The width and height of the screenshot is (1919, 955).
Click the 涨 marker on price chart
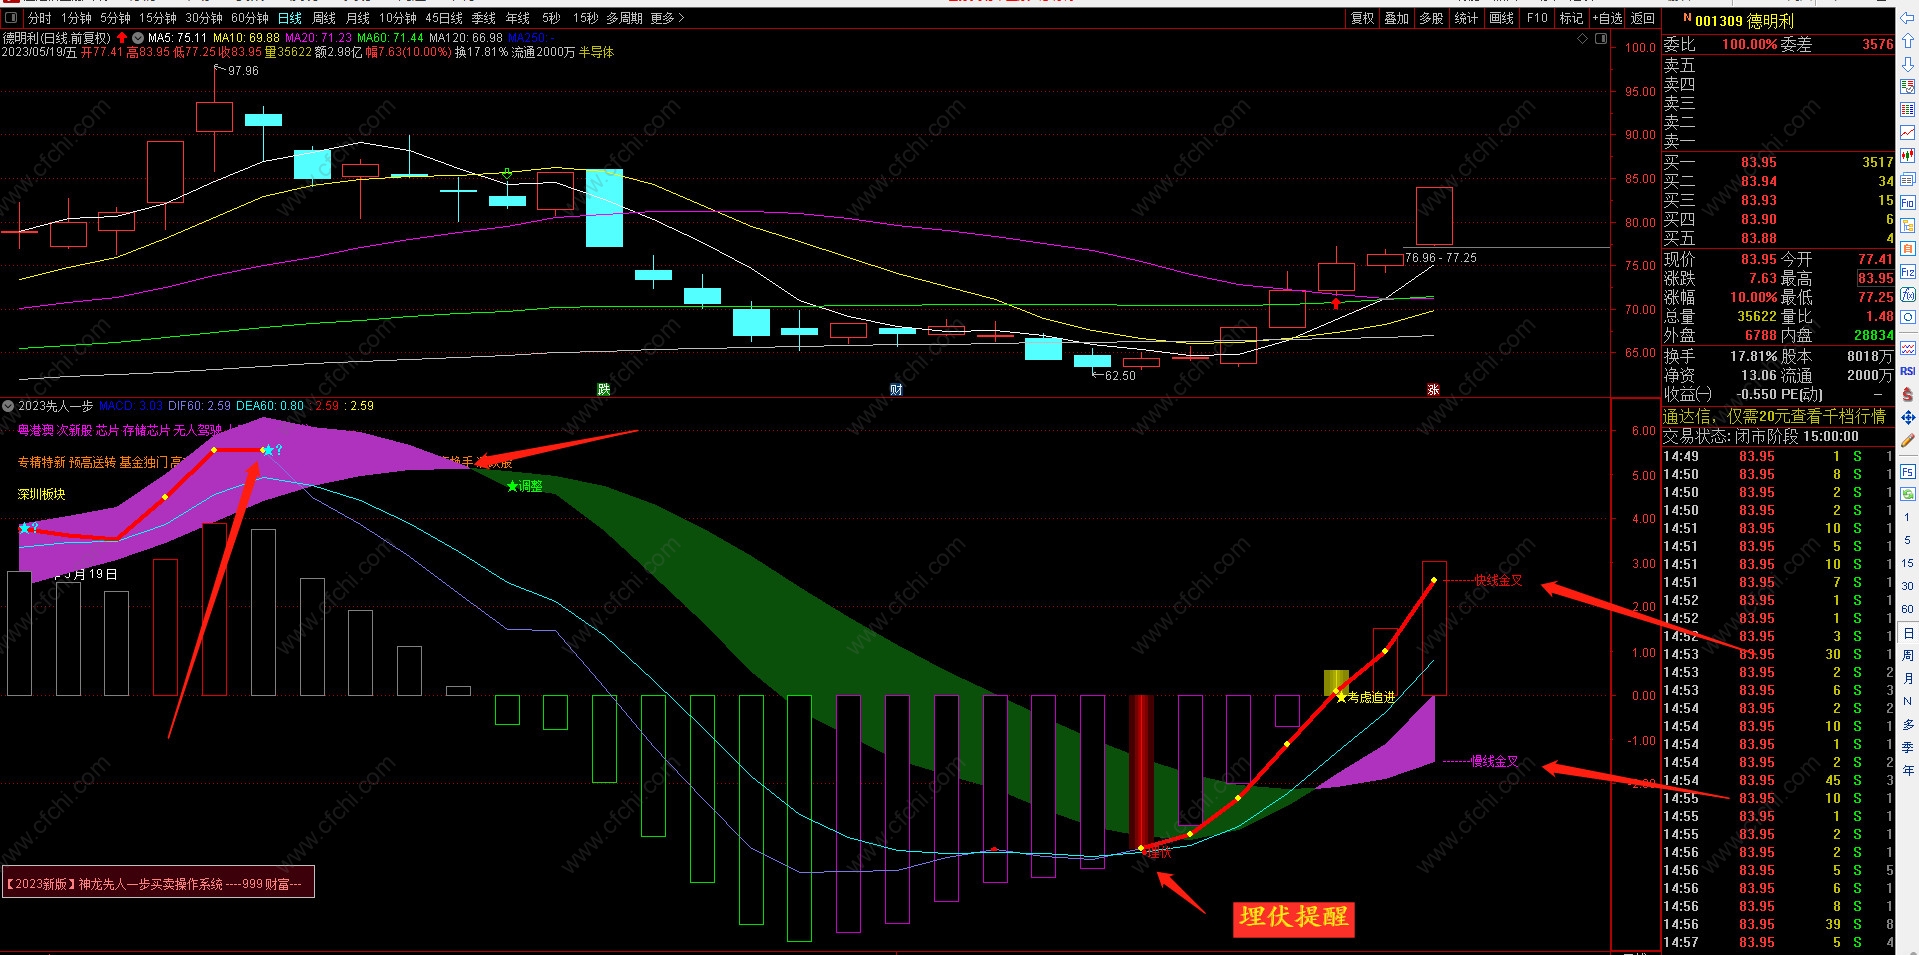(1433, 390)
